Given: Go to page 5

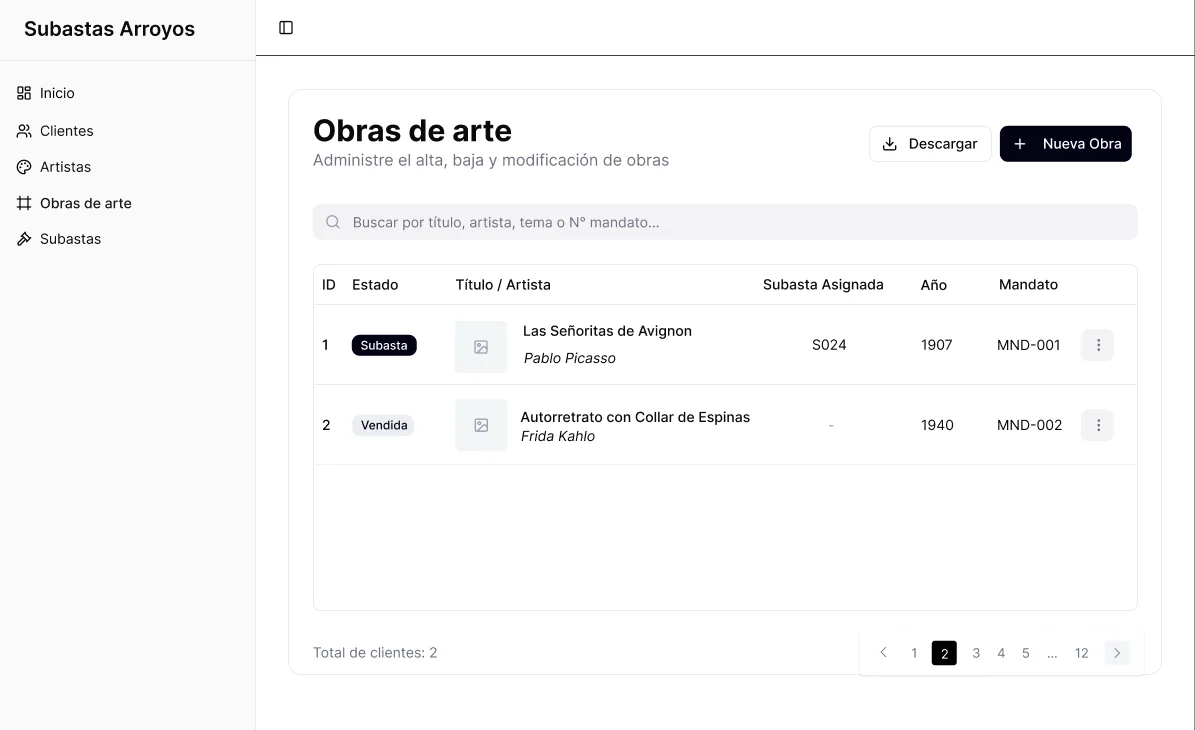Looking at the screenshot, I should pos(1026,653).
